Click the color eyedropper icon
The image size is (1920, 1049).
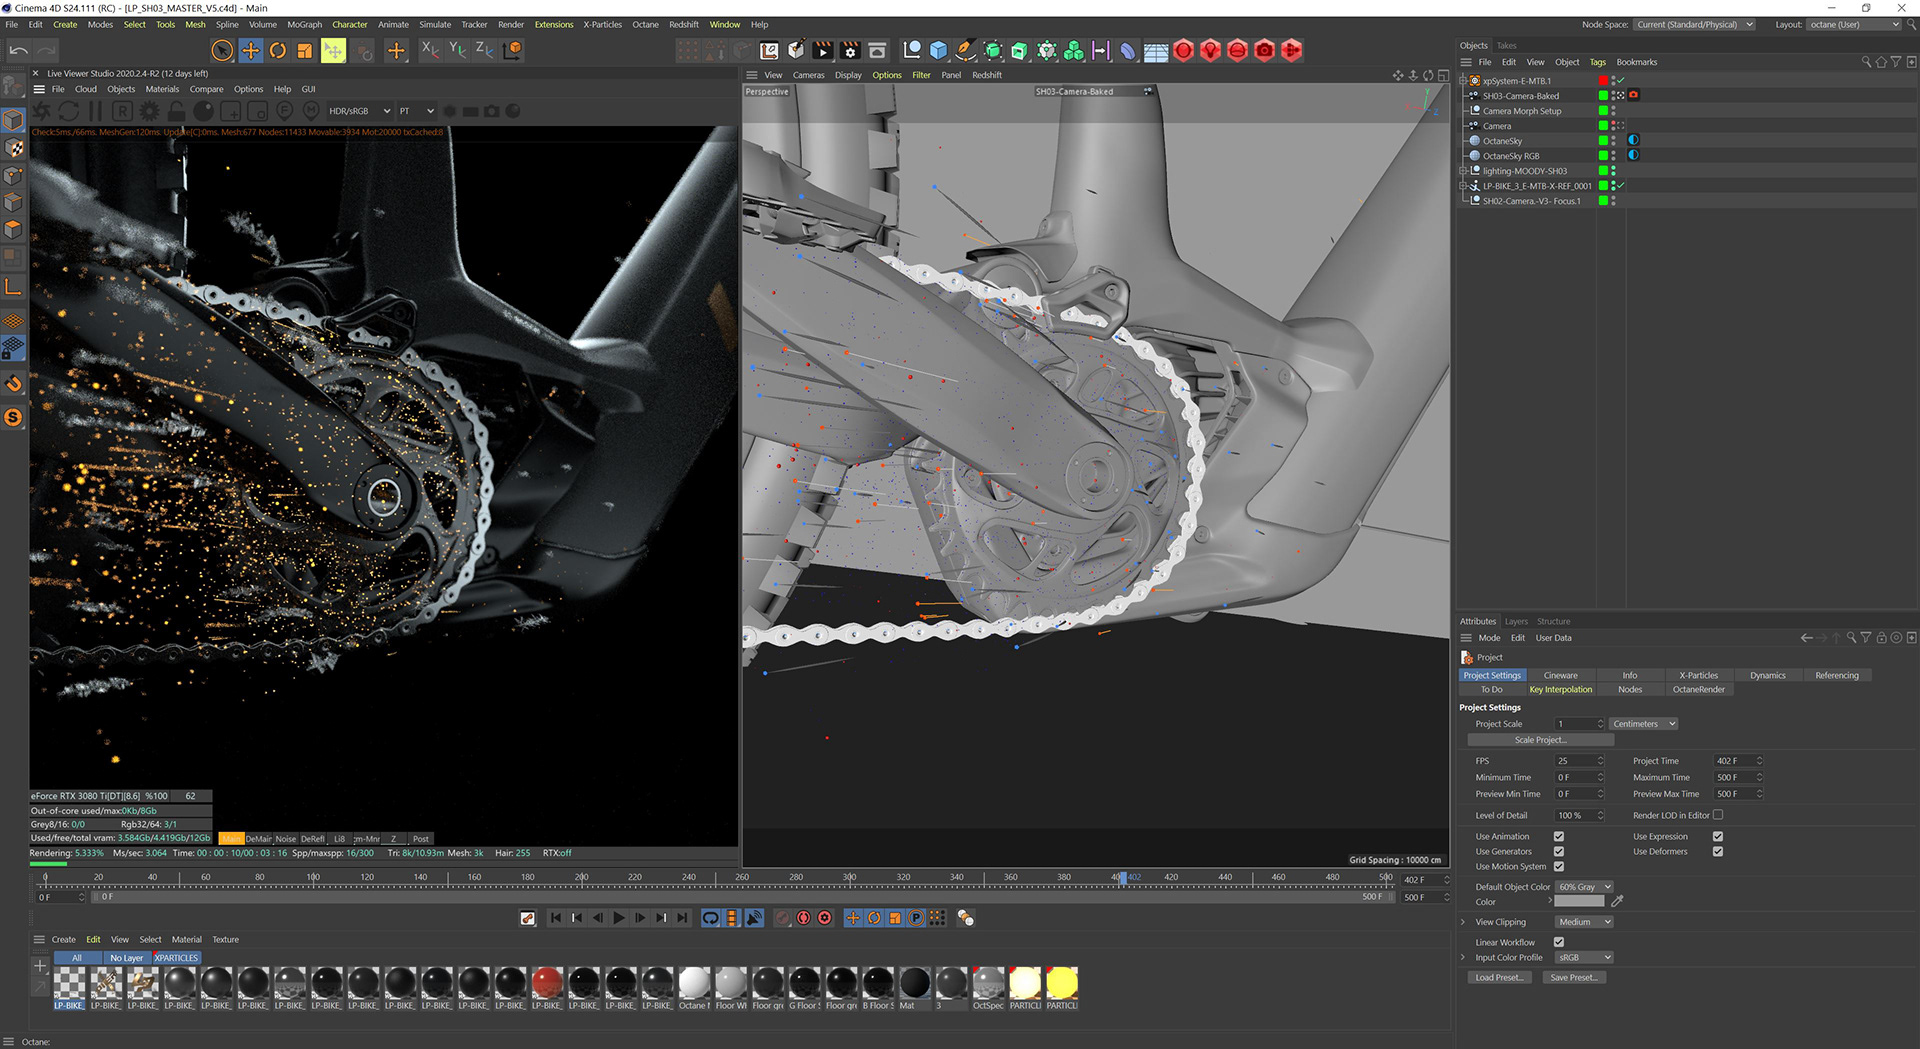point(1617,901)
